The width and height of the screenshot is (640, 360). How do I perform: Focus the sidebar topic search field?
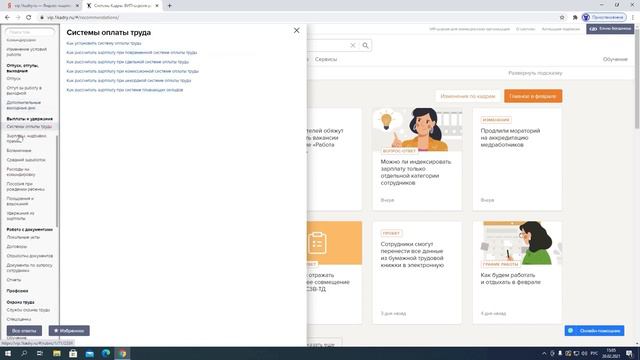pyautogui.click(x=29, y=32)
